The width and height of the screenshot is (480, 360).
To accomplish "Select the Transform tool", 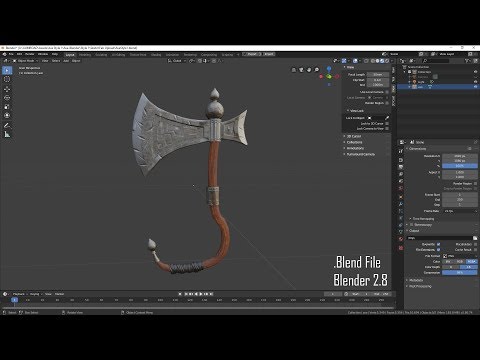I will click(x=7, y=116).
